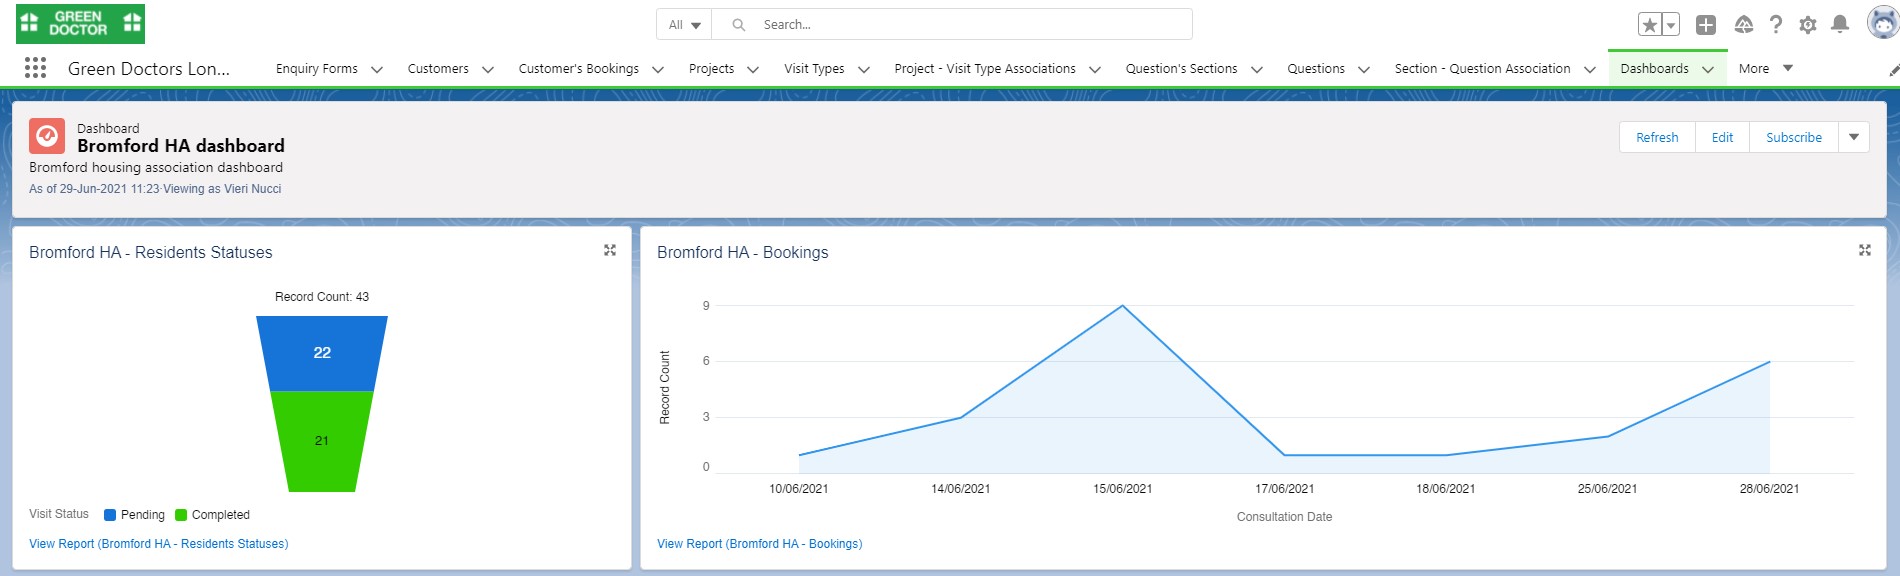Open the Enquiry Forms tab
1900x576 pixels.
click(x=316, y=68)
